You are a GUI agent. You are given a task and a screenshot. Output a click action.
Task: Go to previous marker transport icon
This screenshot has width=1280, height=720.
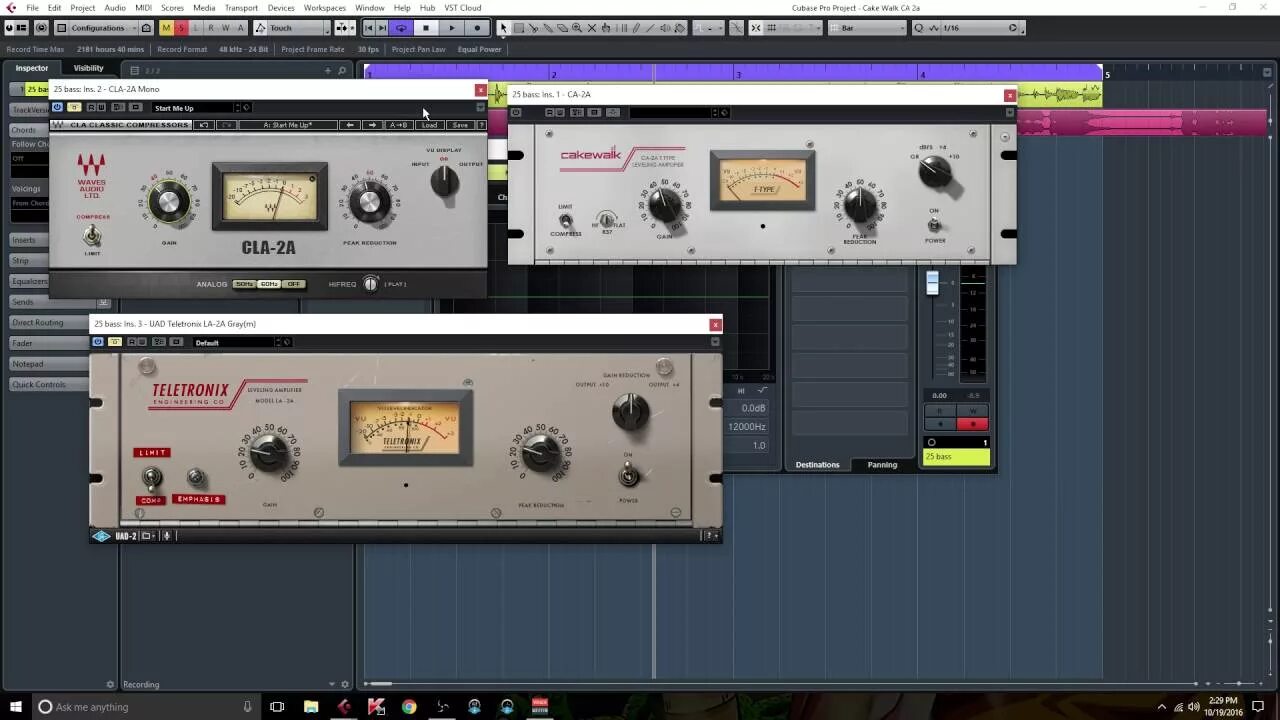coord(369,28)
